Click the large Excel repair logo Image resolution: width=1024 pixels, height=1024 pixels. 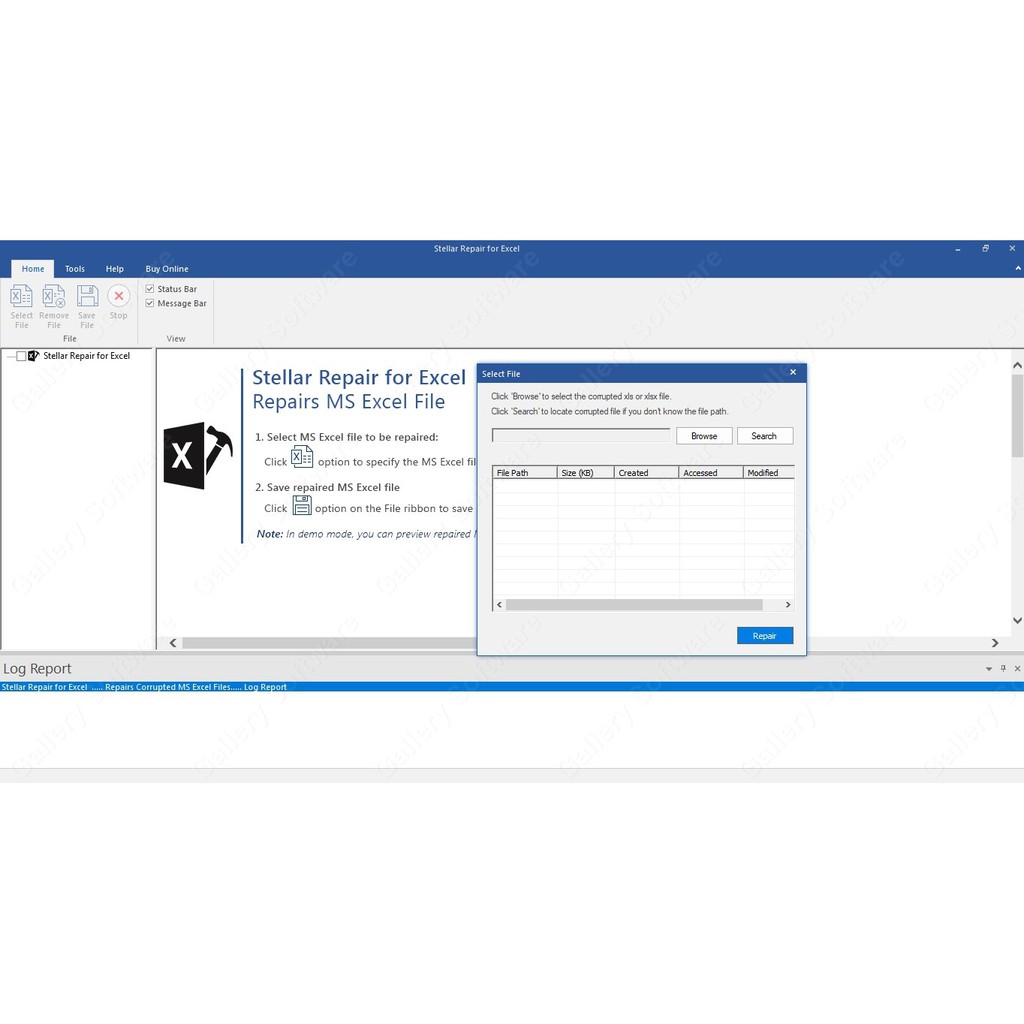pyautogui.click(x=197, y=455)
